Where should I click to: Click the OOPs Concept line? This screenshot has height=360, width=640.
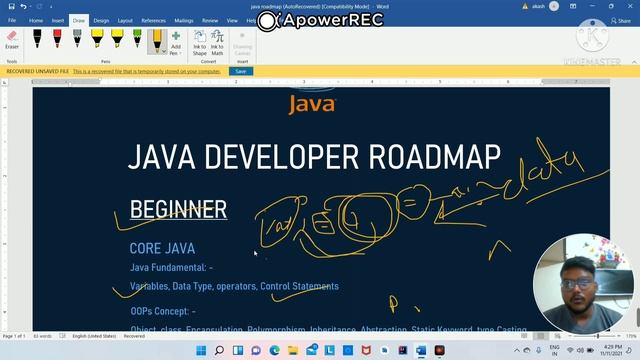[163, 311]
